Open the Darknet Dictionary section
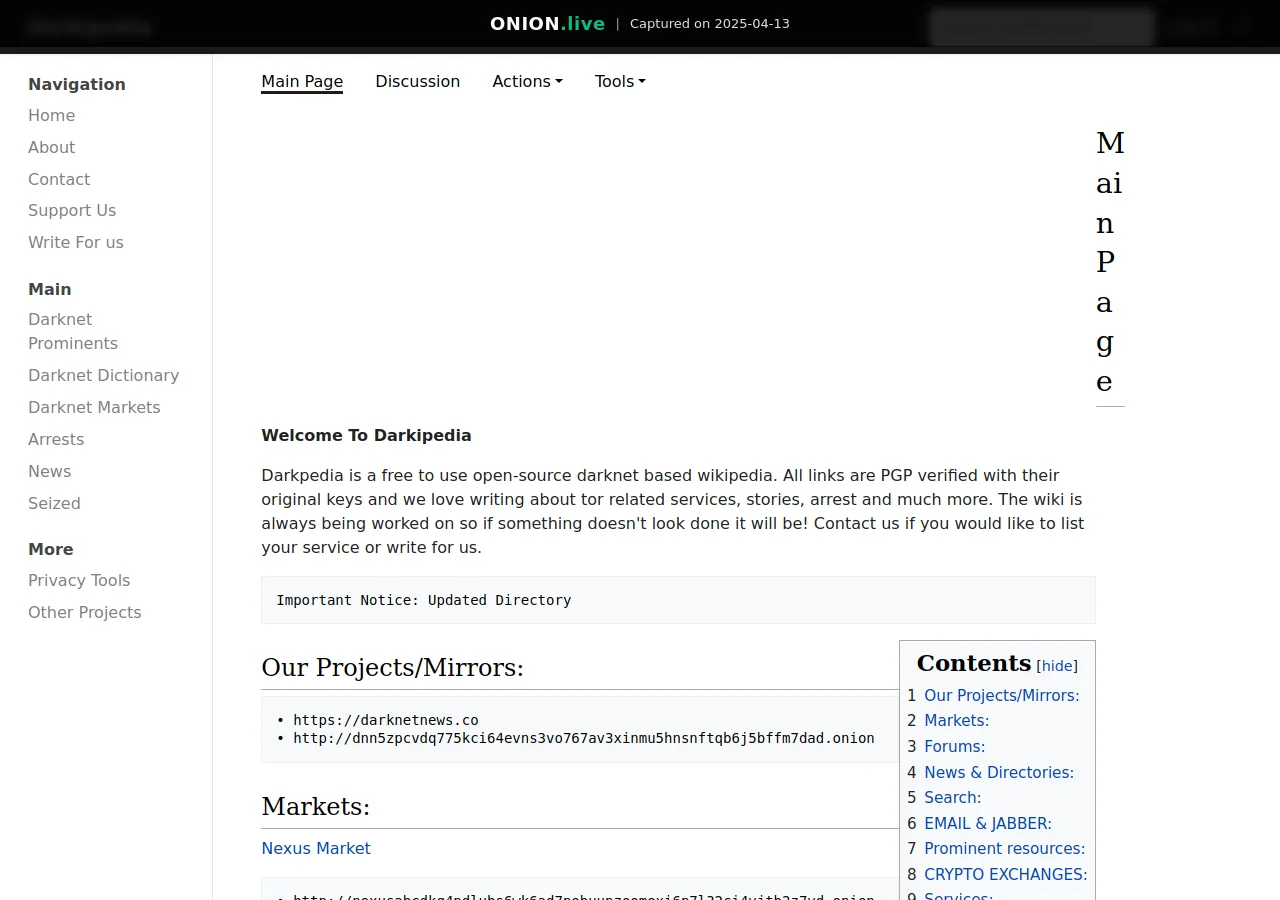This screenshot has width=1280, height=900. (103, 375)
